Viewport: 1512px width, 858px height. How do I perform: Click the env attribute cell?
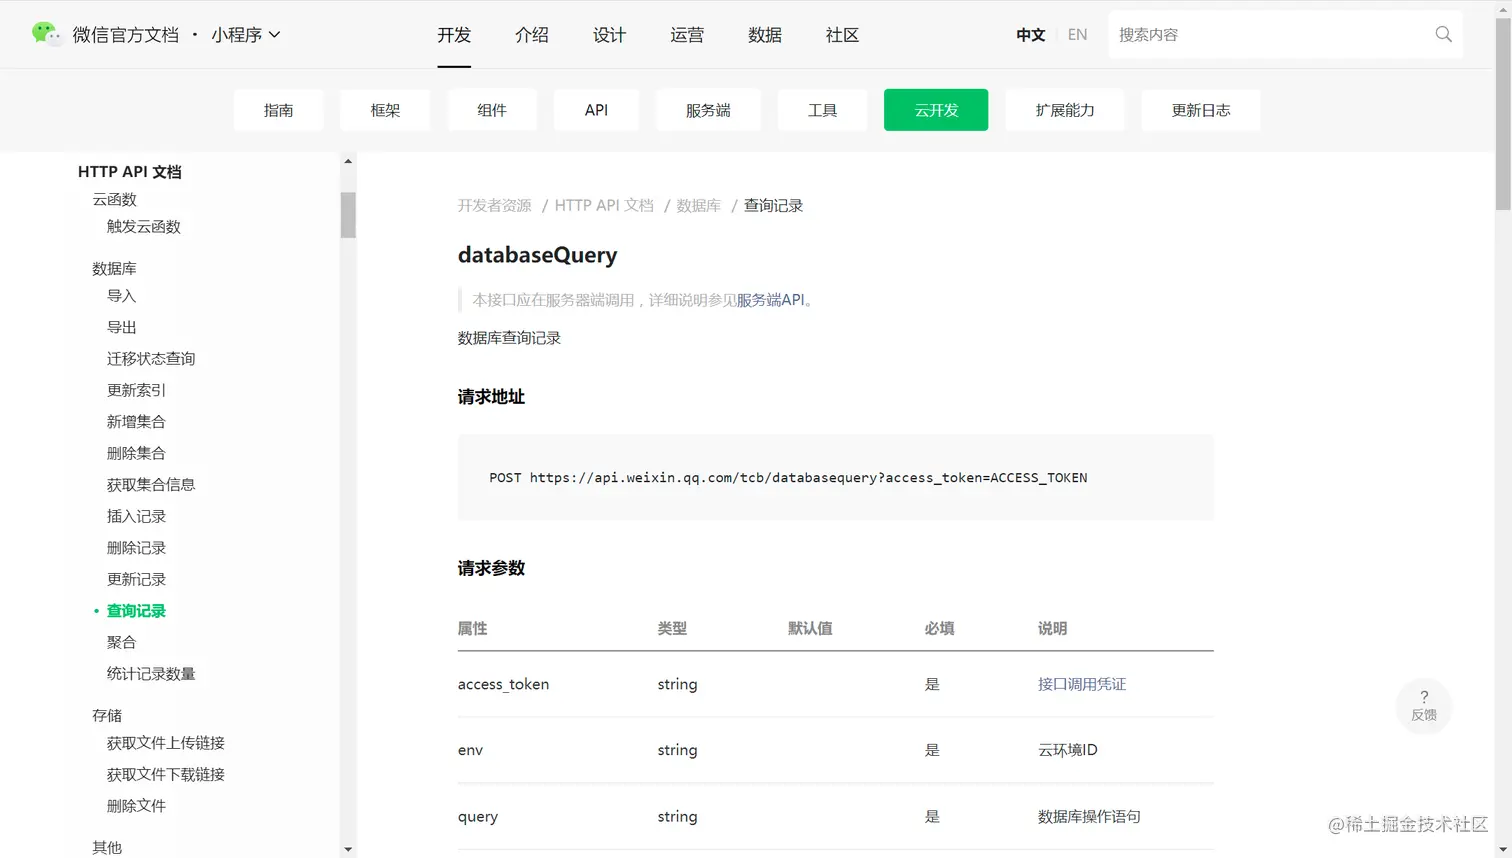(470, 750)
